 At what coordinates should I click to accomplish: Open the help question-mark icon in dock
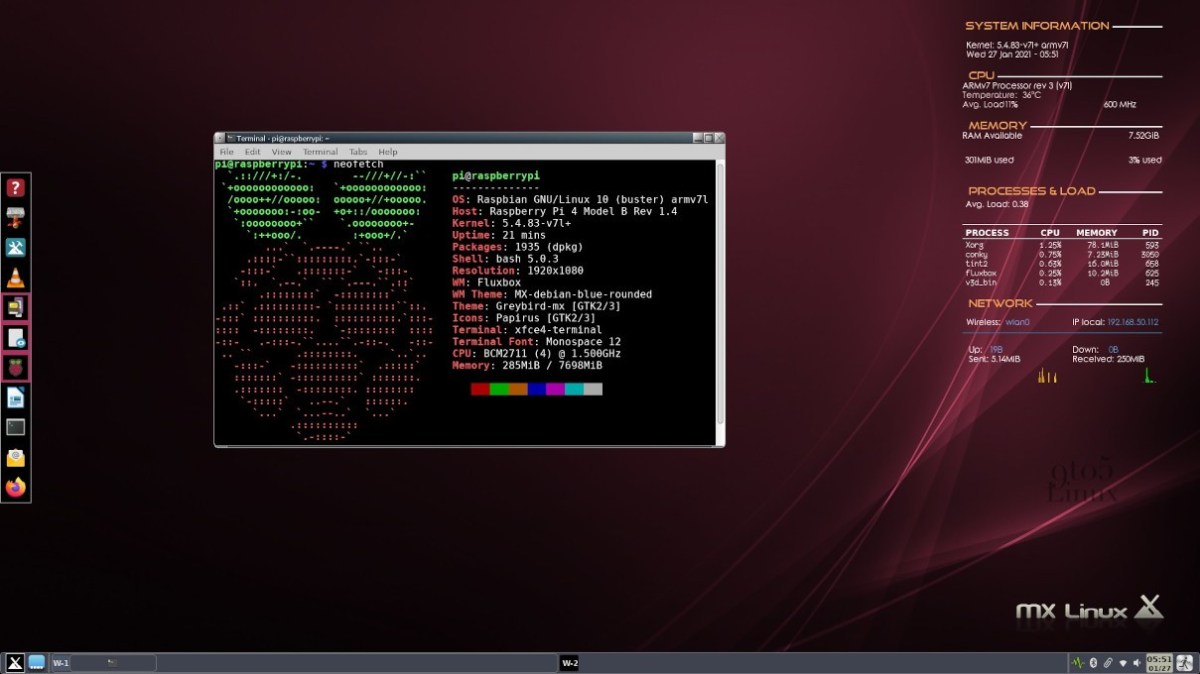pyautogui.click(x=17, y=188)
